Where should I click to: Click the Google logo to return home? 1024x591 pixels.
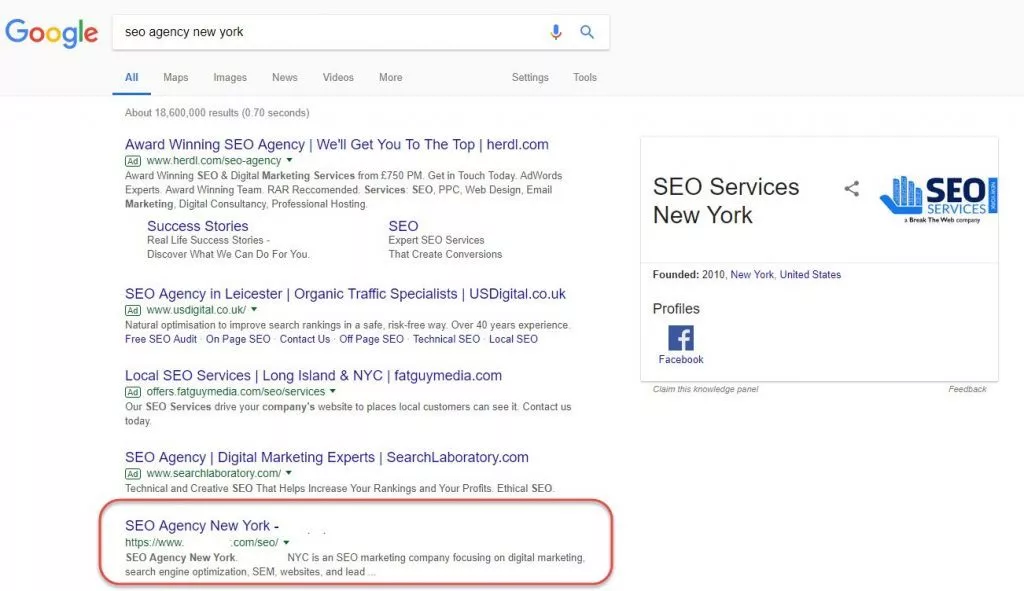pyautogui.click(x=51, y=33)
